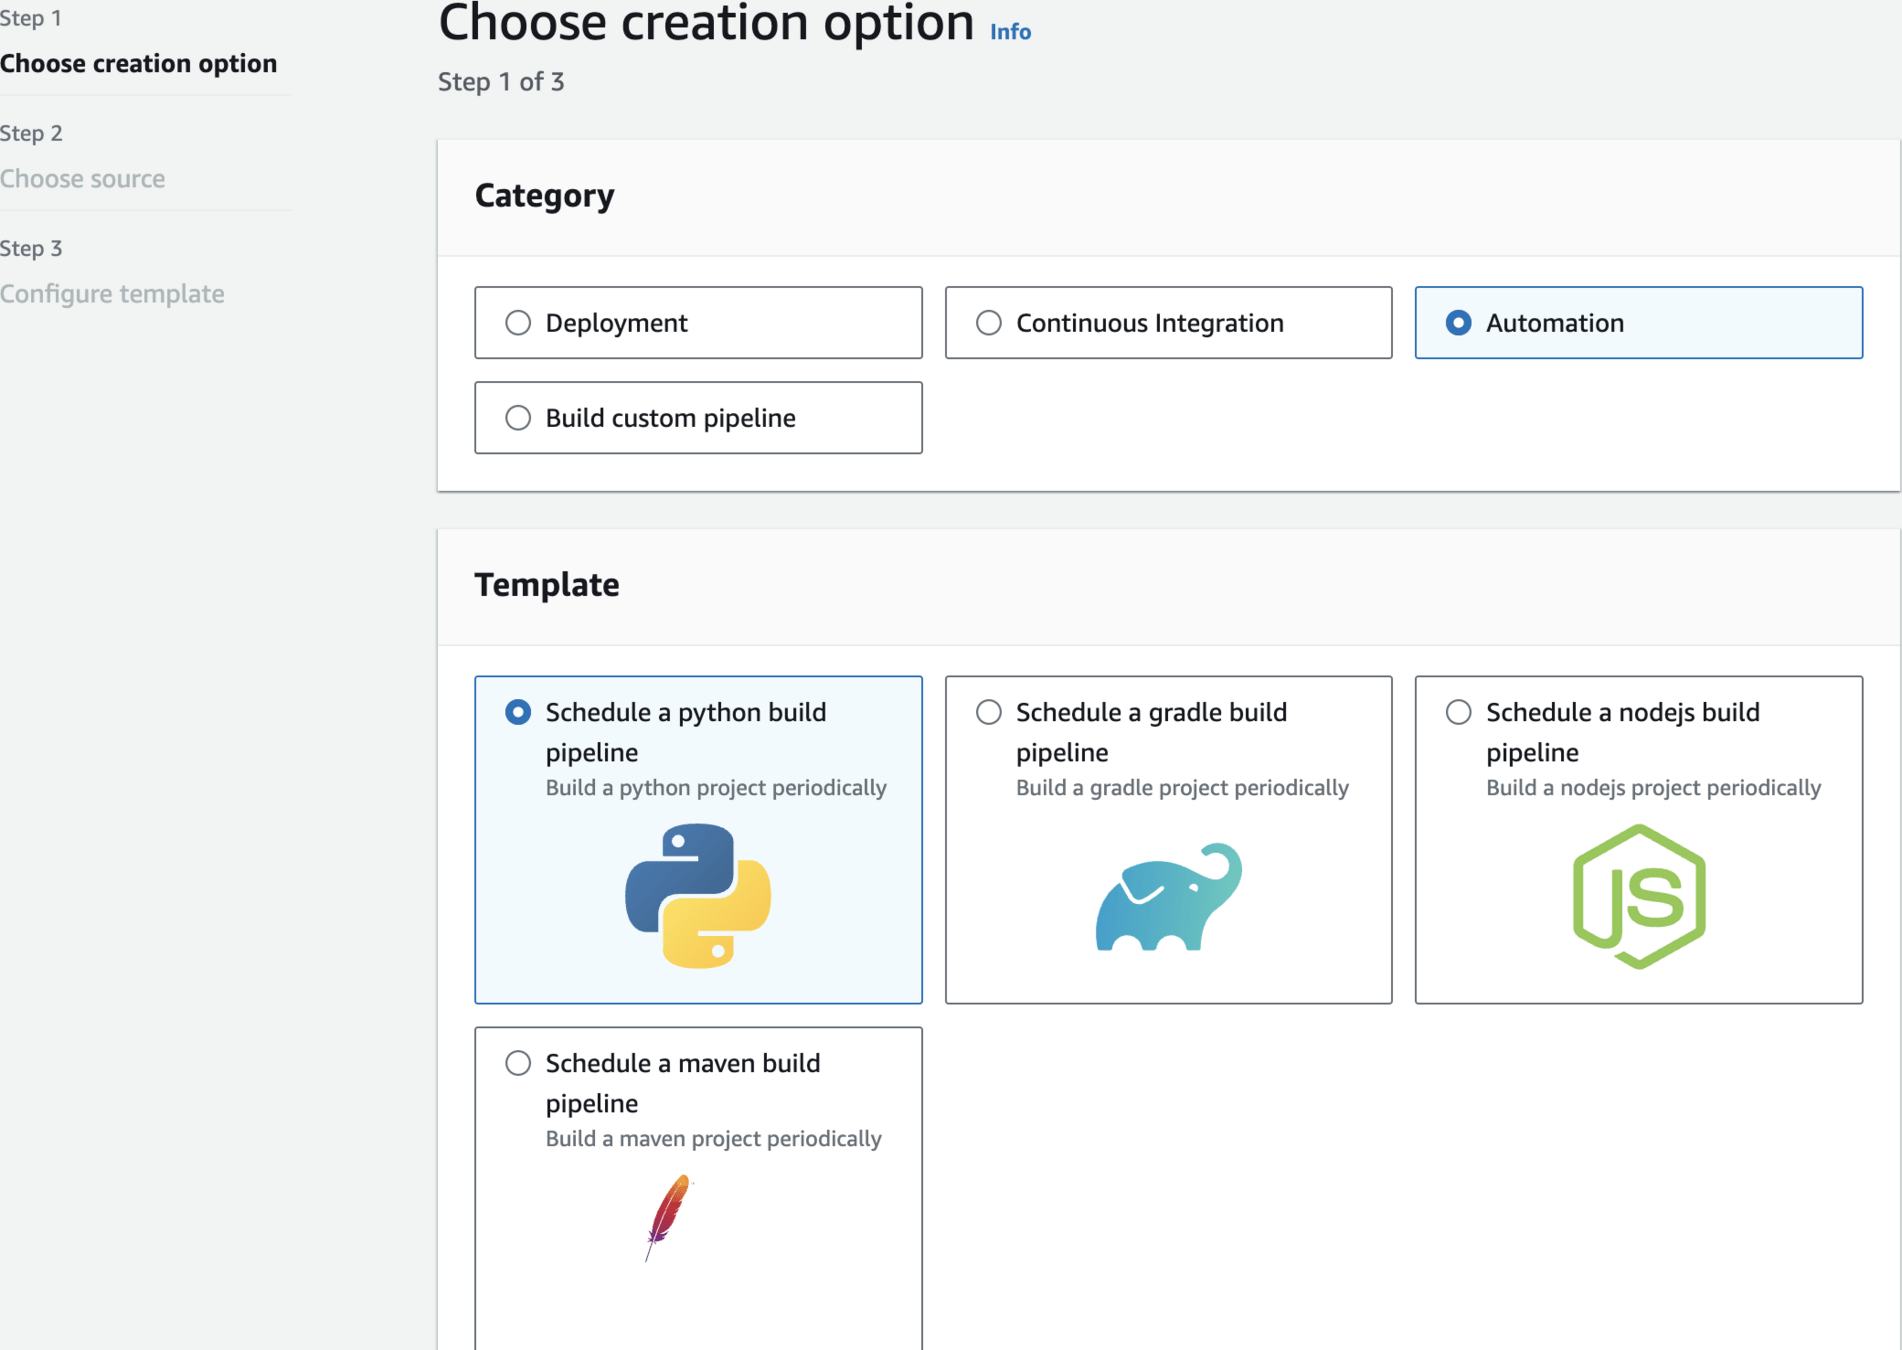Viewport: 1902px width, 1350px height.
Task: Click the Gradle elephant icon
Action: click(x=1168, y=897)
